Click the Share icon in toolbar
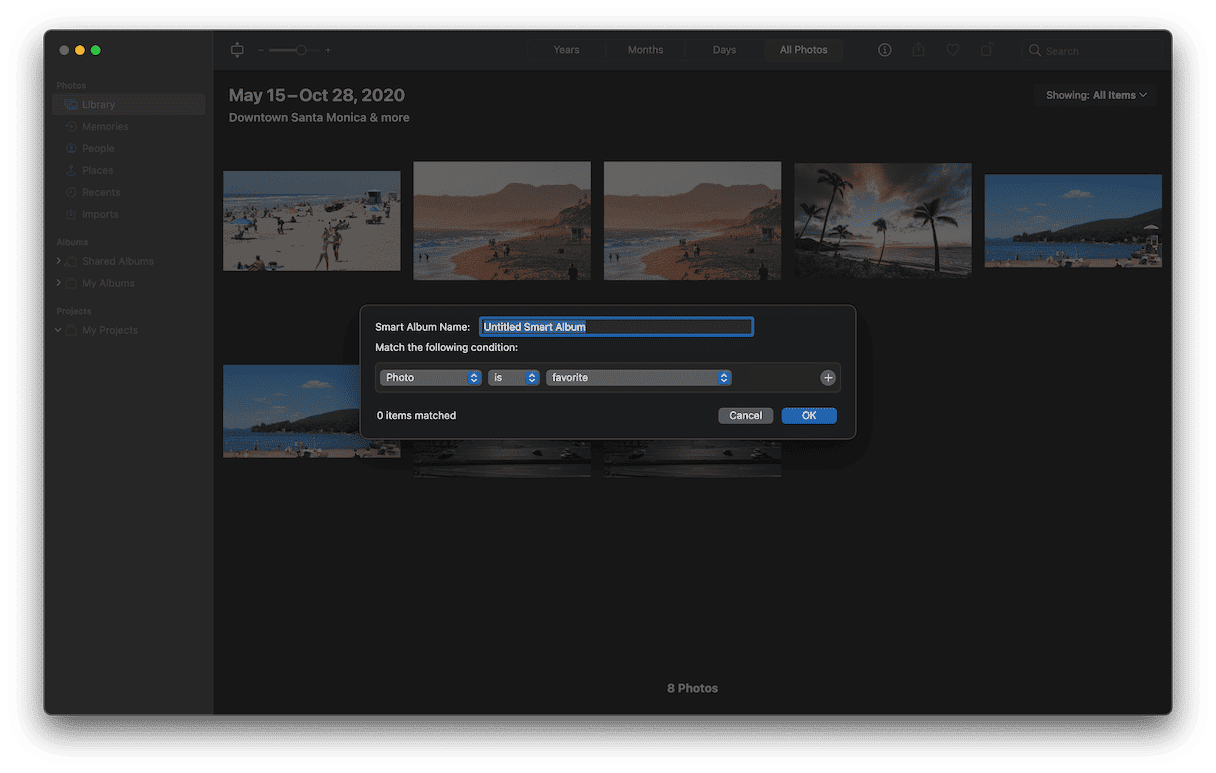This screenshot has height=773, width=1216. [x=918, y=50]
